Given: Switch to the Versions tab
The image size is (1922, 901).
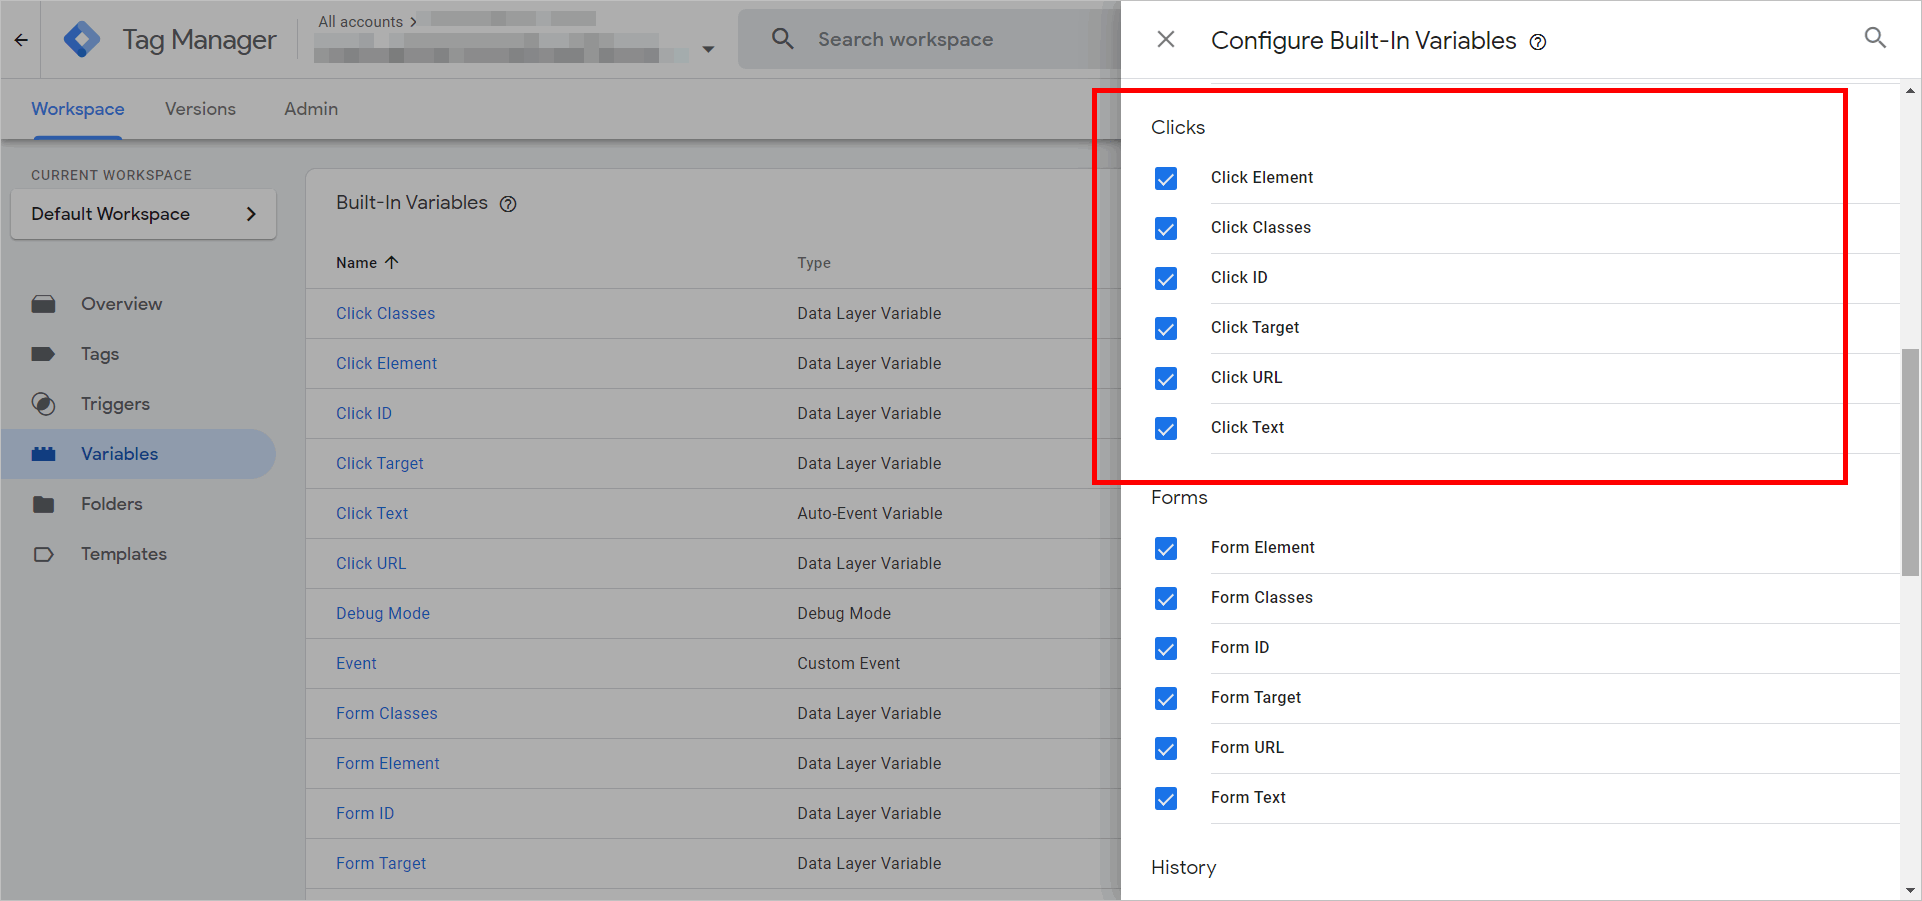Looking at the screenshot, I should pos(200,108).
